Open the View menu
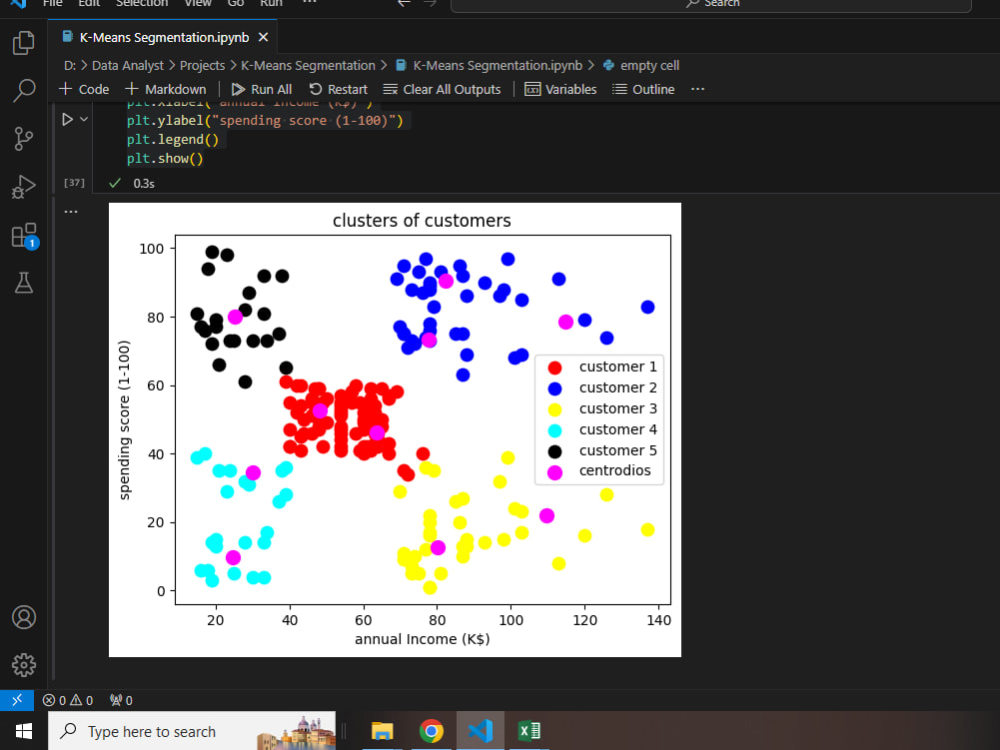This screenshot has width=1000, height=750. click(x=198, y=3)
